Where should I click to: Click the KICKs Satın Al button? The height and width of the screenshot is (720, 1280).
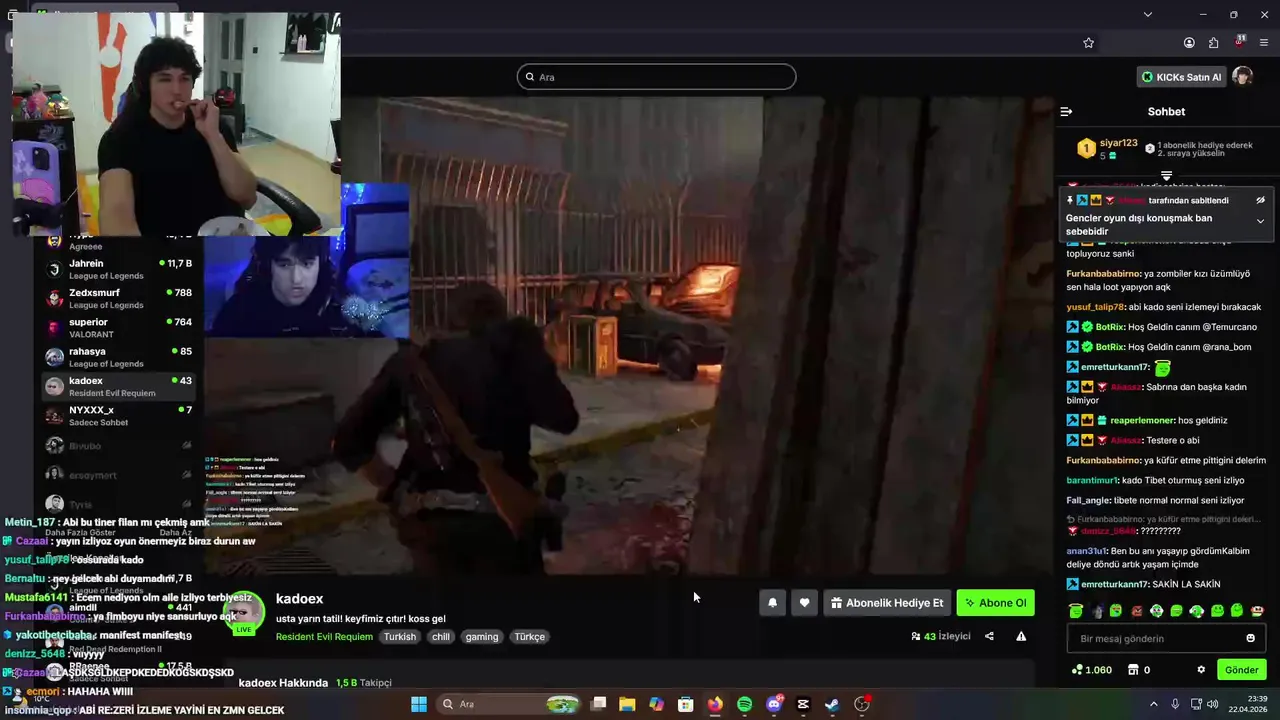coord(1181,77)
